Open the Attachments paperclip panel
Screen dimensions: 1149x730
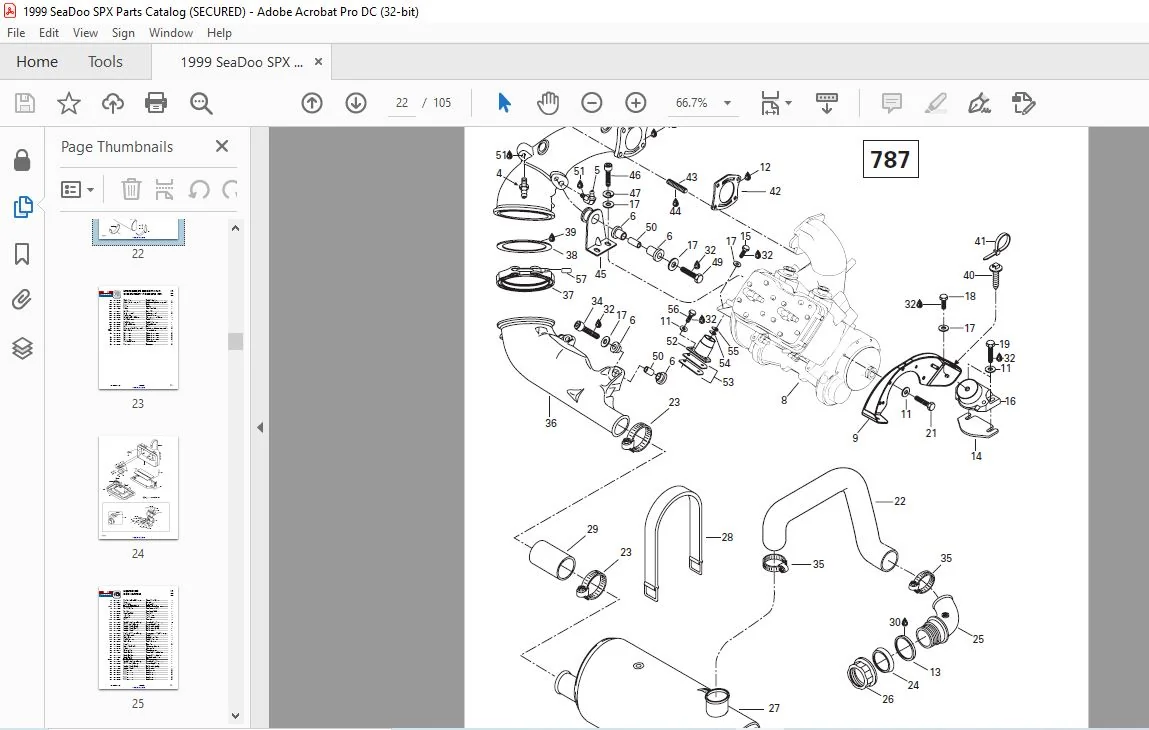pyautogui.click(x=22, y=300)
